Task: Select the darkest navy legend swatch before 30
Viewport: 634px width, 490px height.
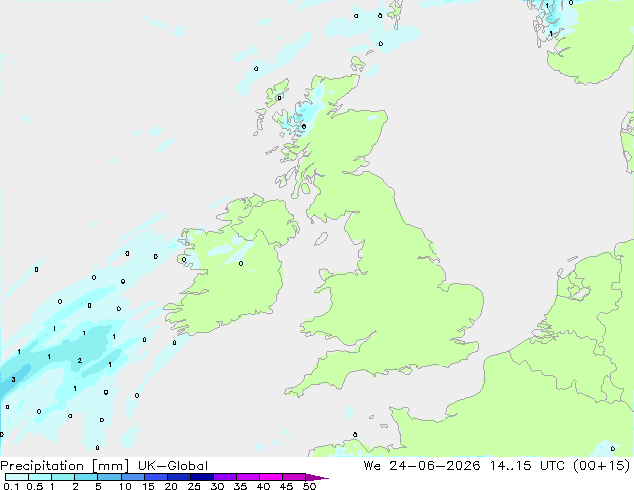Action: click(x=202, y=477)
